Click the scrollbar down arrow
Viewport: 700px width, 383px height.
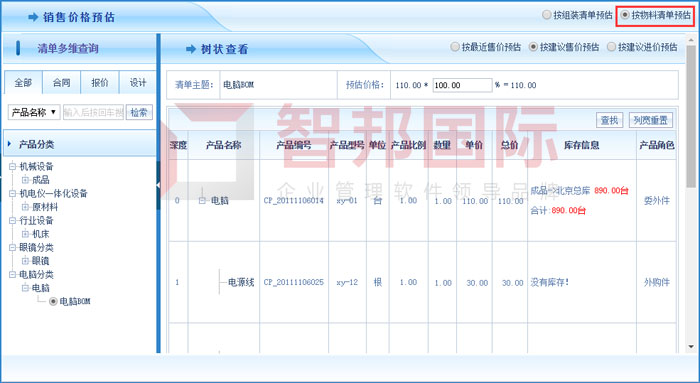click(x=691, y=347)
